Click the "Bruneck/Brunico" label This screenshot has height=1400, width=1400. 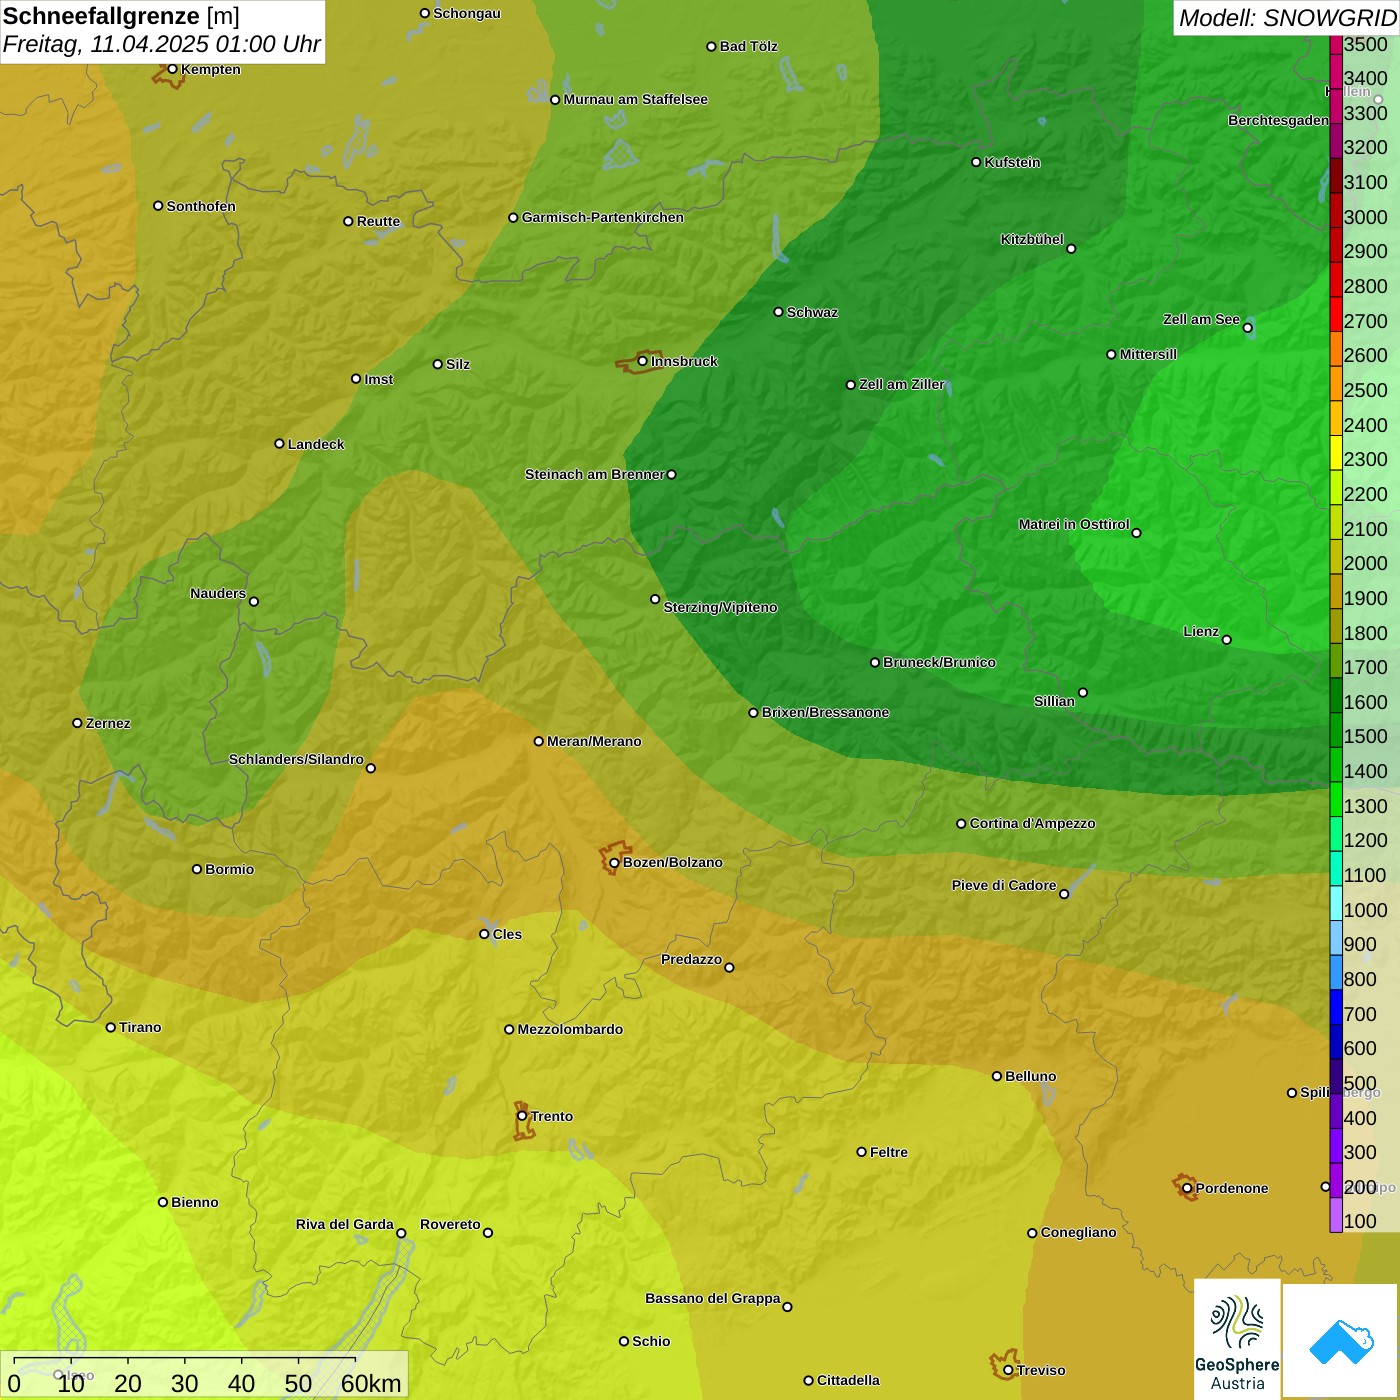(939, 662)
